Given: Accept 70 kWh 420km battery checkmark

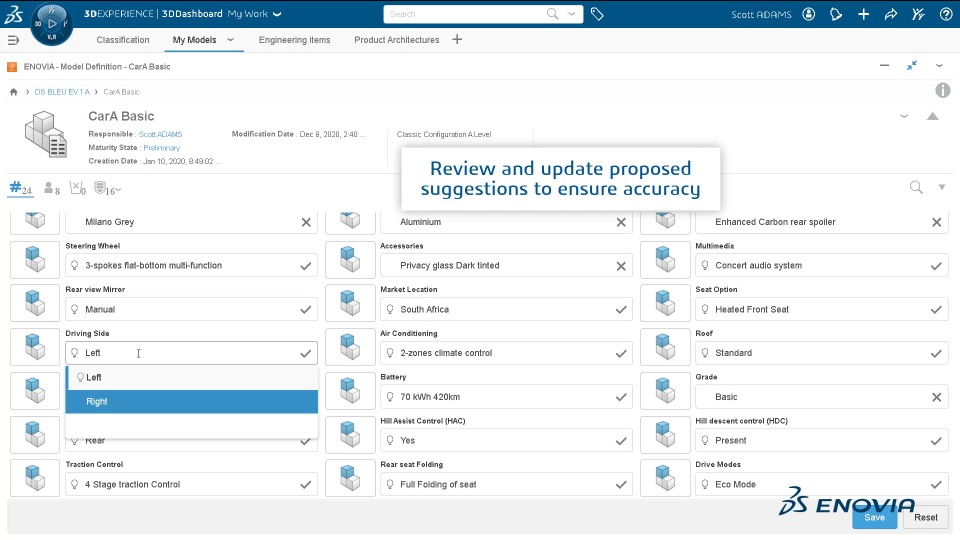Looking at the screenshot, I should 621,397.
